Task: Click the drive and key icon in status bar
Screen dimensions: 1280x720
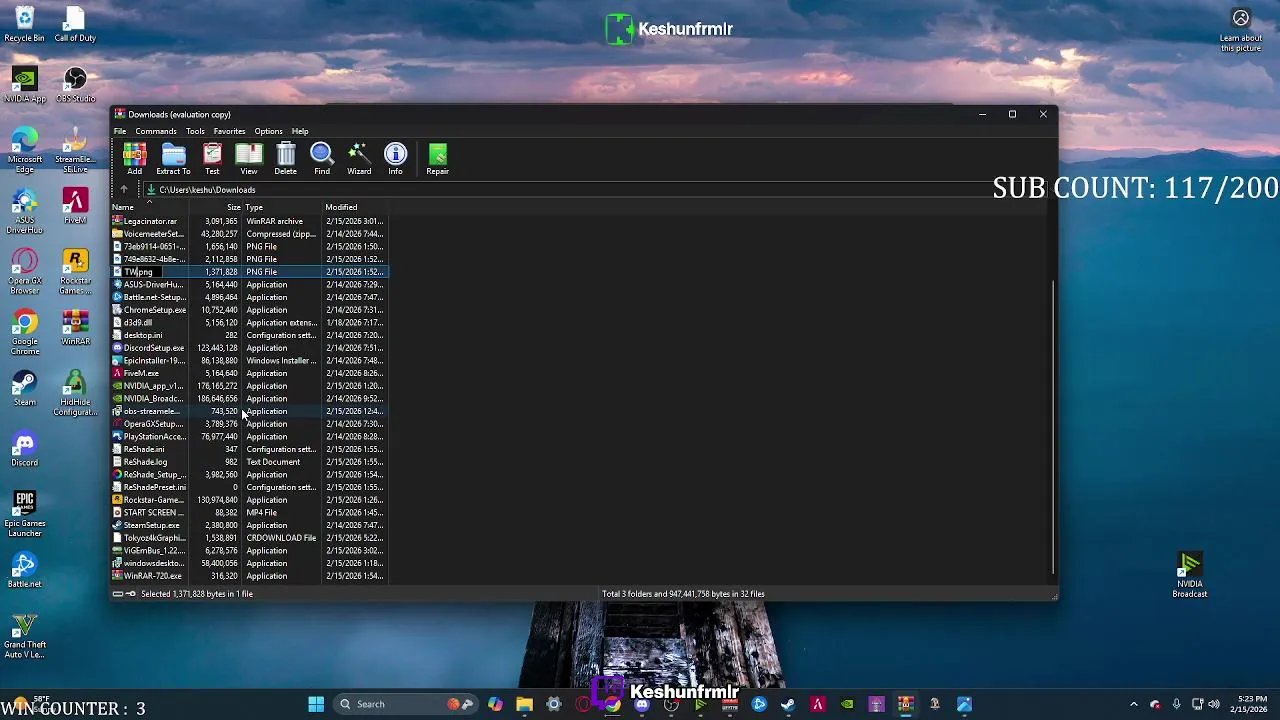Action: click(123, 594)
